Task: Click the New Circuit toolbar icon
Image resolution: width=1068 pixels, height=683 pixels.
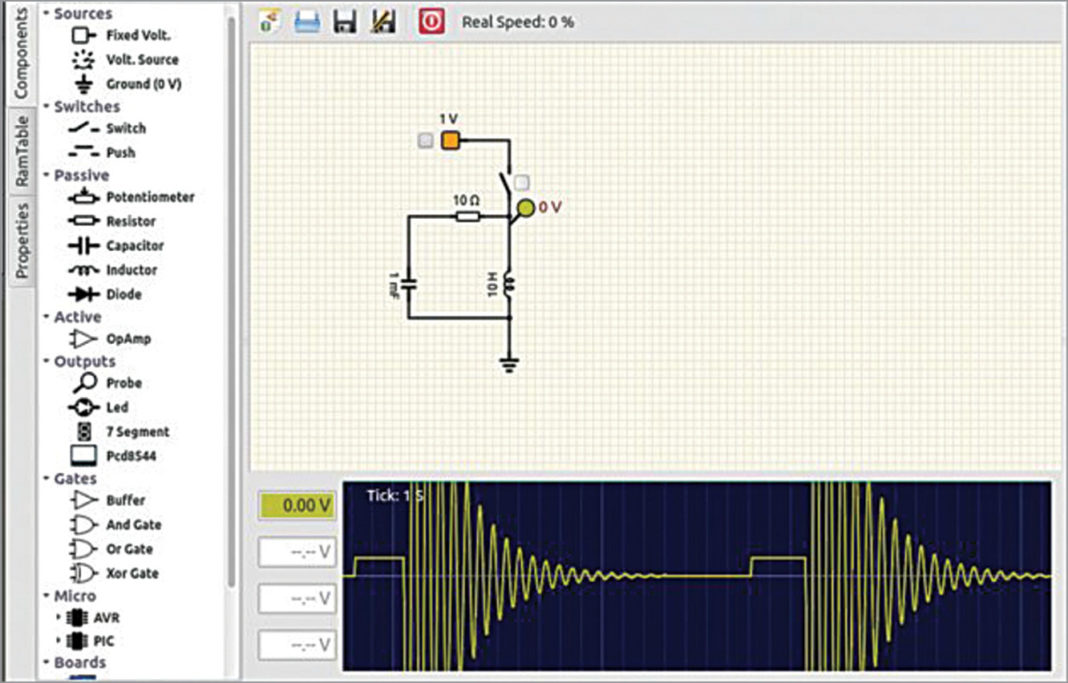Action: coord(267,21)
